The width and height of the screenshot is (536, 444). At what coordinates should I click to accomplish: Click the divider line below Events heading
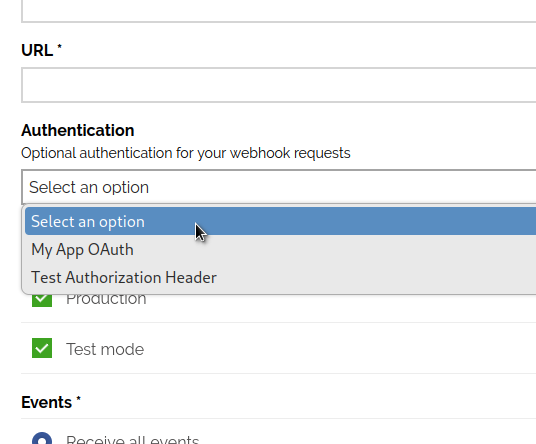(279, 418)
